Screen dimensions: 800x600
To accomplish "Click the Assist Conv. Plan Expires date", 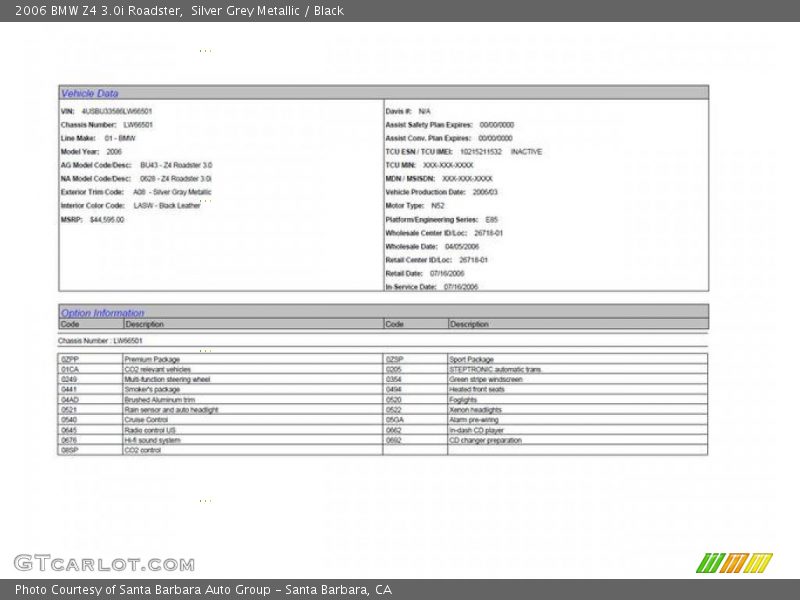I will 495,138.
